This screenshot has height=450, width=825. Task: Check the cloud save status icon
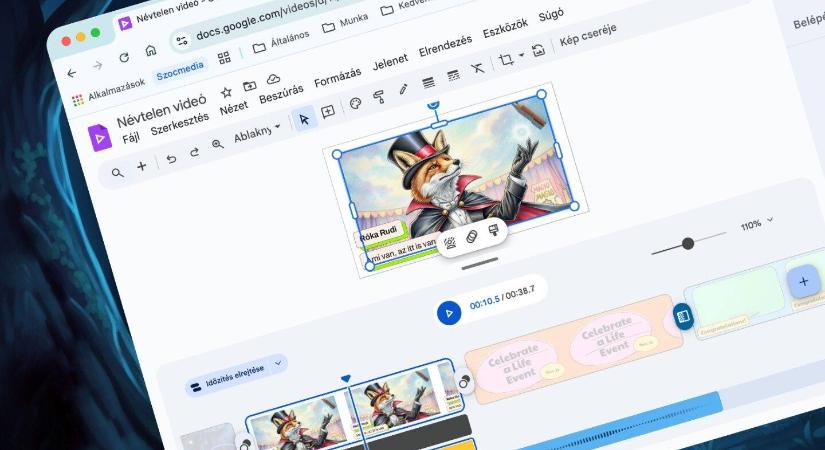273,79
